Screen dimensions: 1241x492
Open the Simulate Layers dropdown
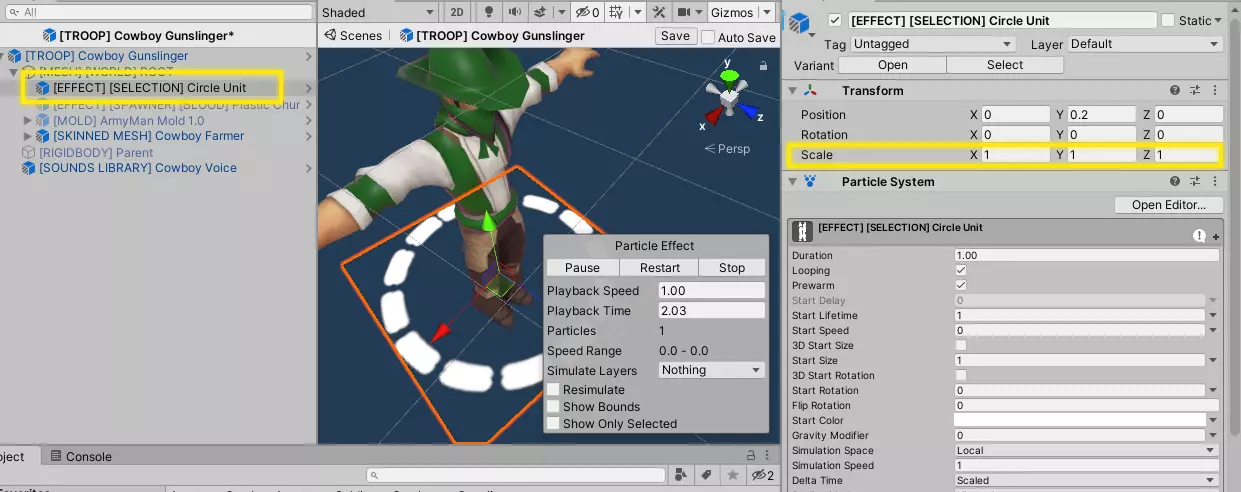[711, 370]
